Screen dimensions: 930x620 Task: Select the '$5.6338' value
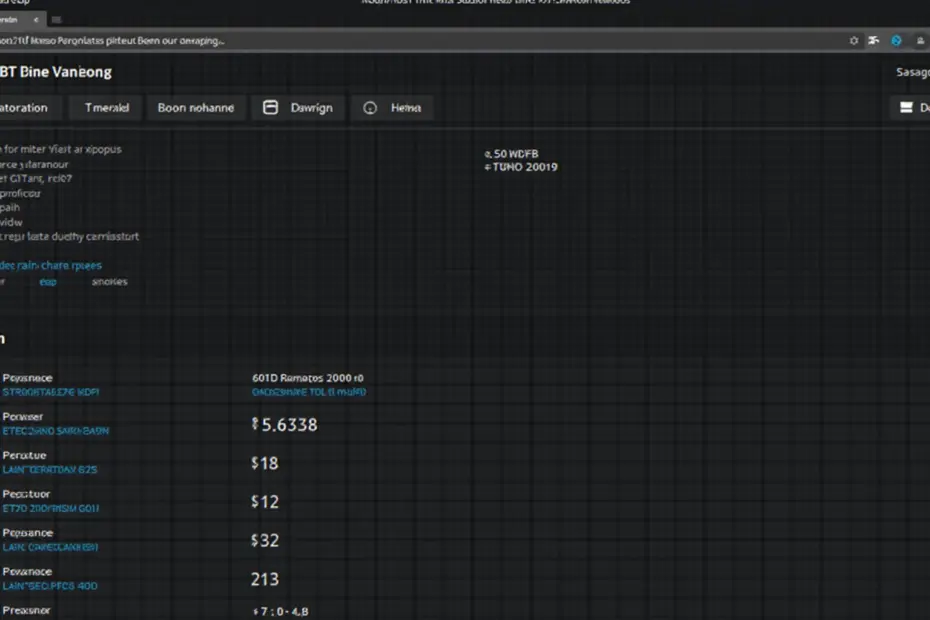285,425
